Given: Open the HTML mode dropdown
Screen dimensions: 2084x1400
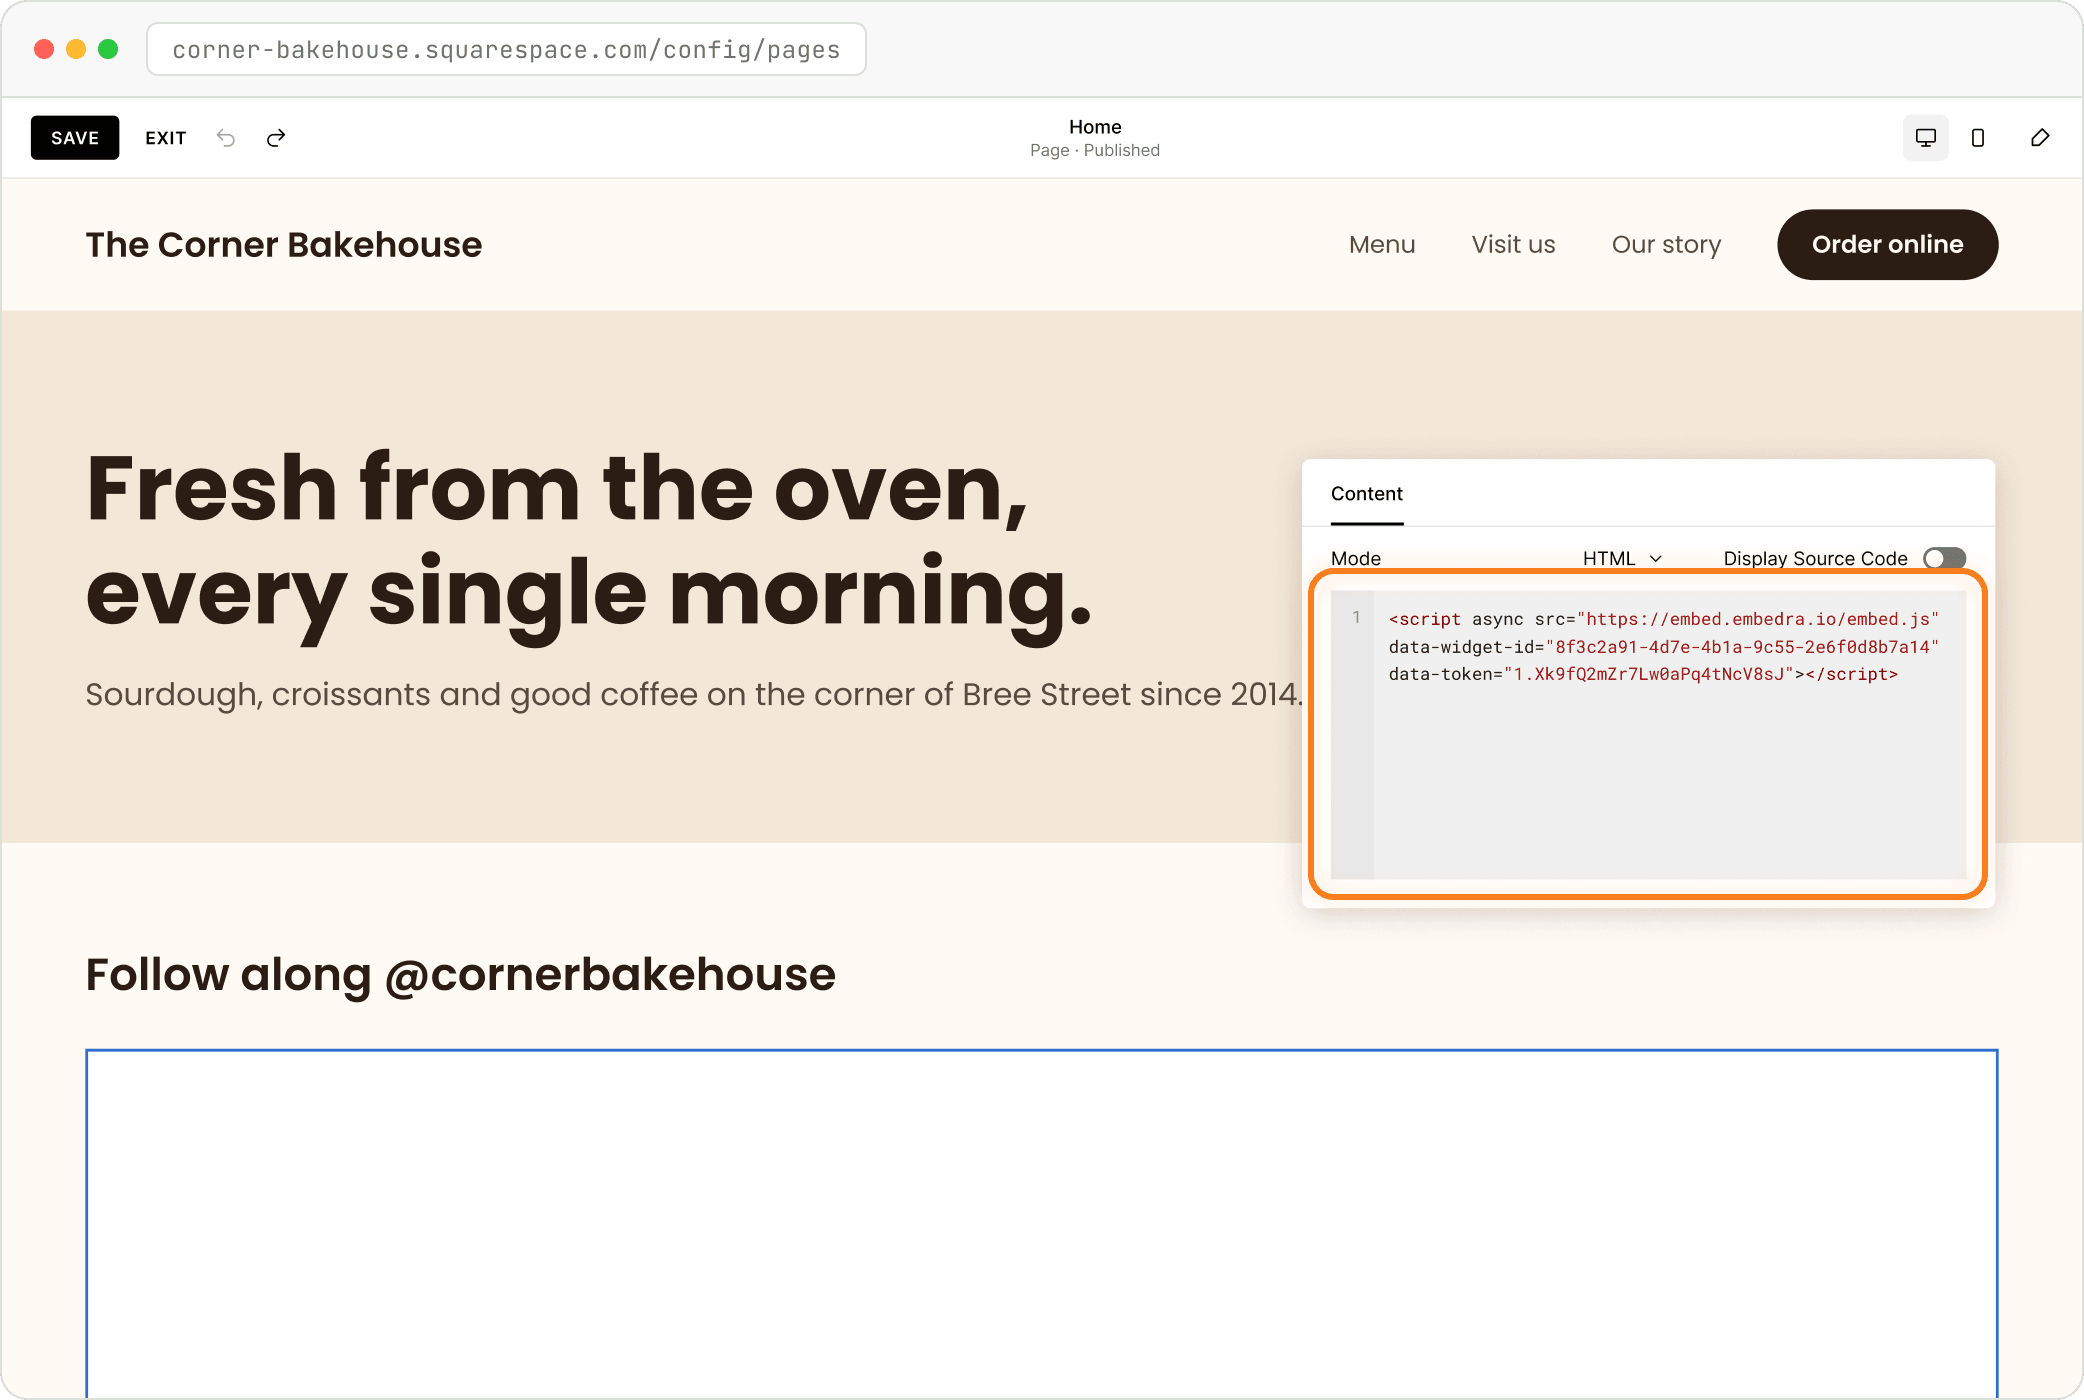Looking at the screenshot, I should [x=1622, y=558].
